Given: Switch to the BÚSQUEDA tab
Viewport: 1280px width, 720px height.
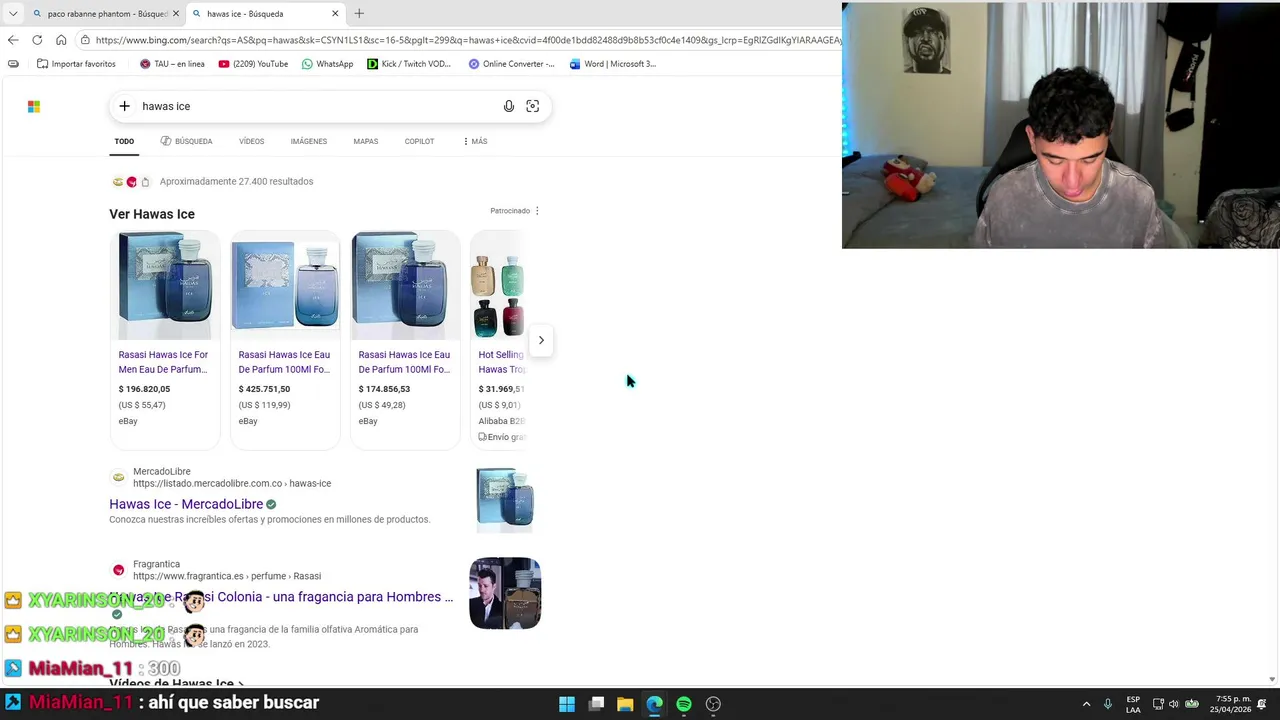Looking at the screenshot, I should click(186, 142).
